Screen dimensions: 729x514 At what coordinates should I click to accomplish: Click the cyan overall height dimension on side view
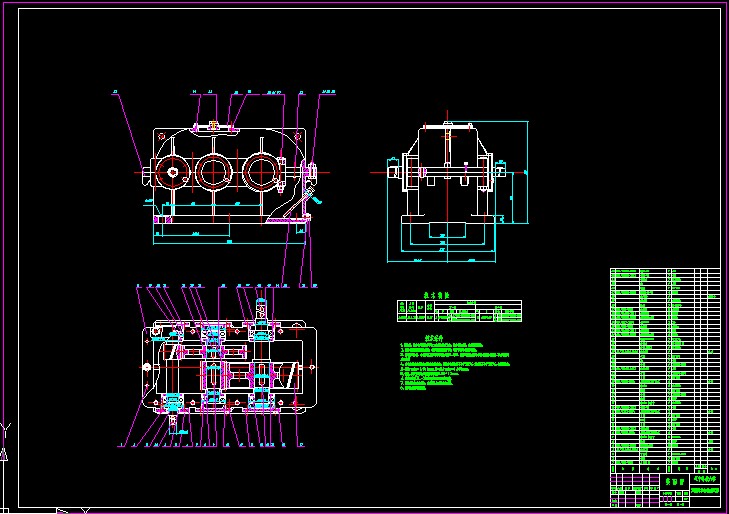527,172
